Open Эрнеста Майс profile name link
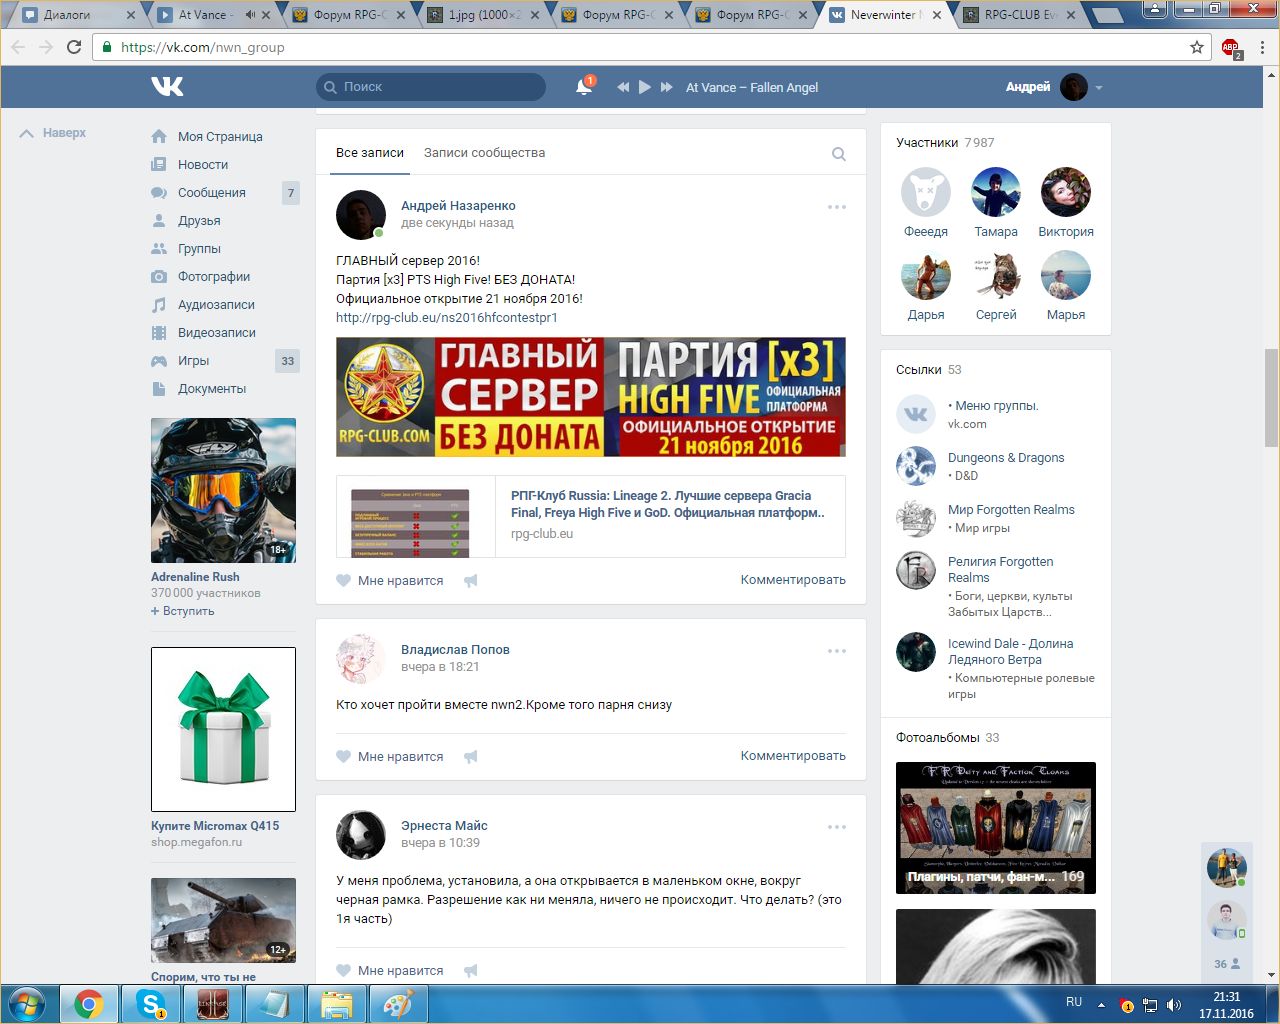Viewport: 1280px width, 1024px height. (x=444, y=826)
